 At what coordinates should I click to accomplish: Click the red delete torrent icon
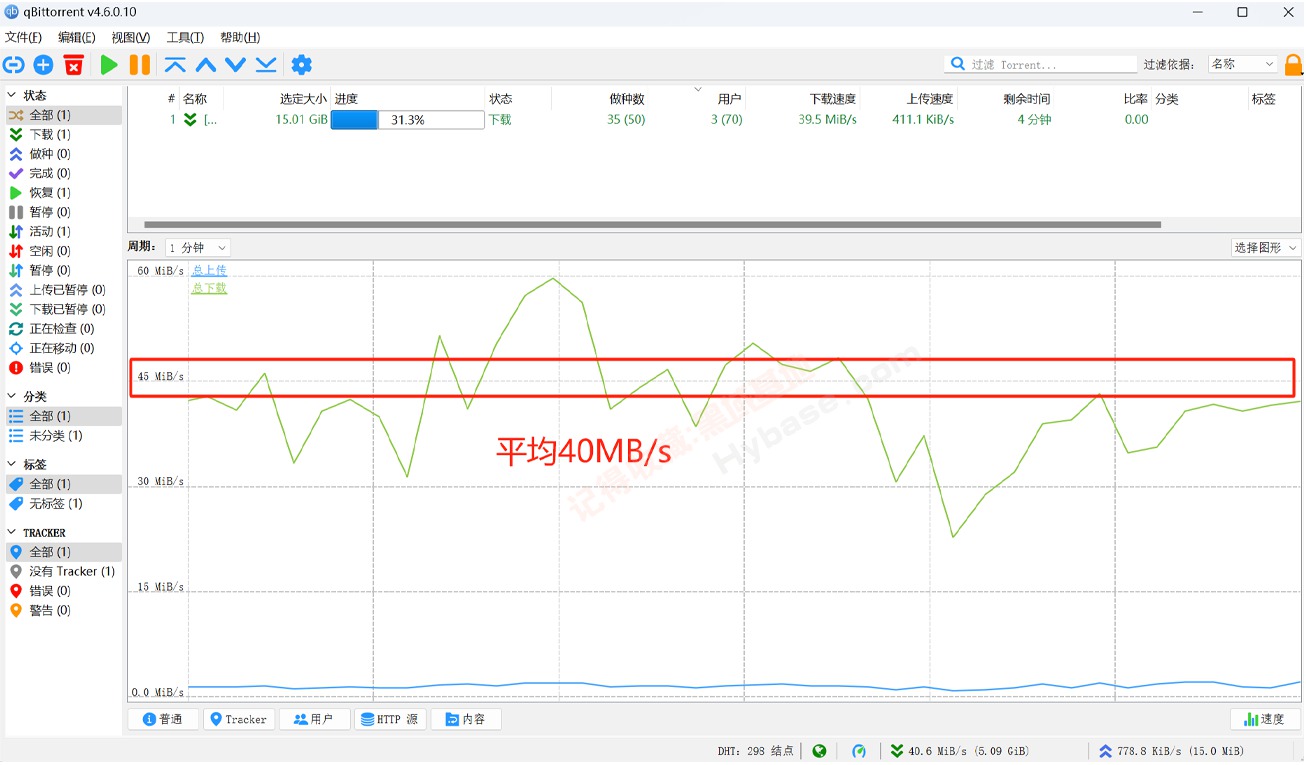pos(73,65)
